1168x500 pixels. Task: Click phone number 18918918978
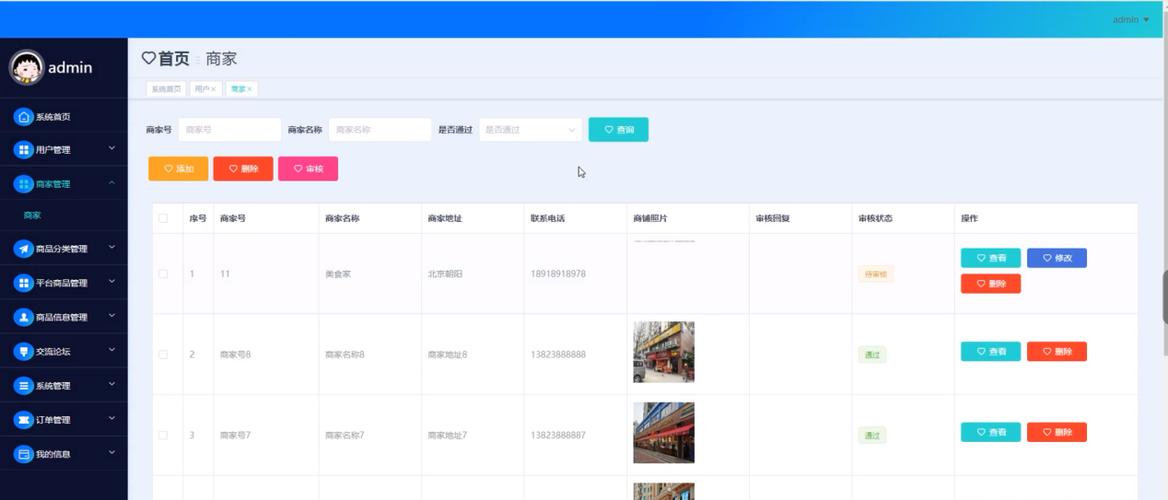[x=558, y=274]
